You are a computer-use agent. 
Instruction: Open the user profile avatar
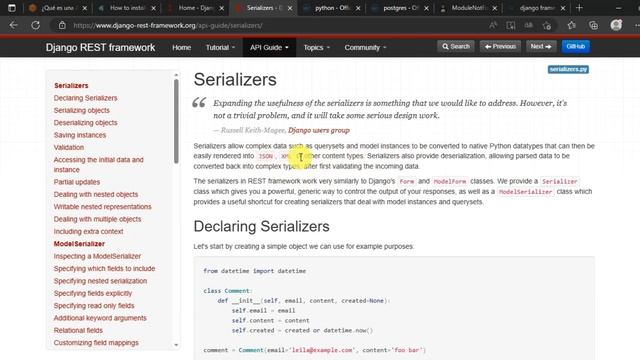pyautogui.click(x=616, y=25)
